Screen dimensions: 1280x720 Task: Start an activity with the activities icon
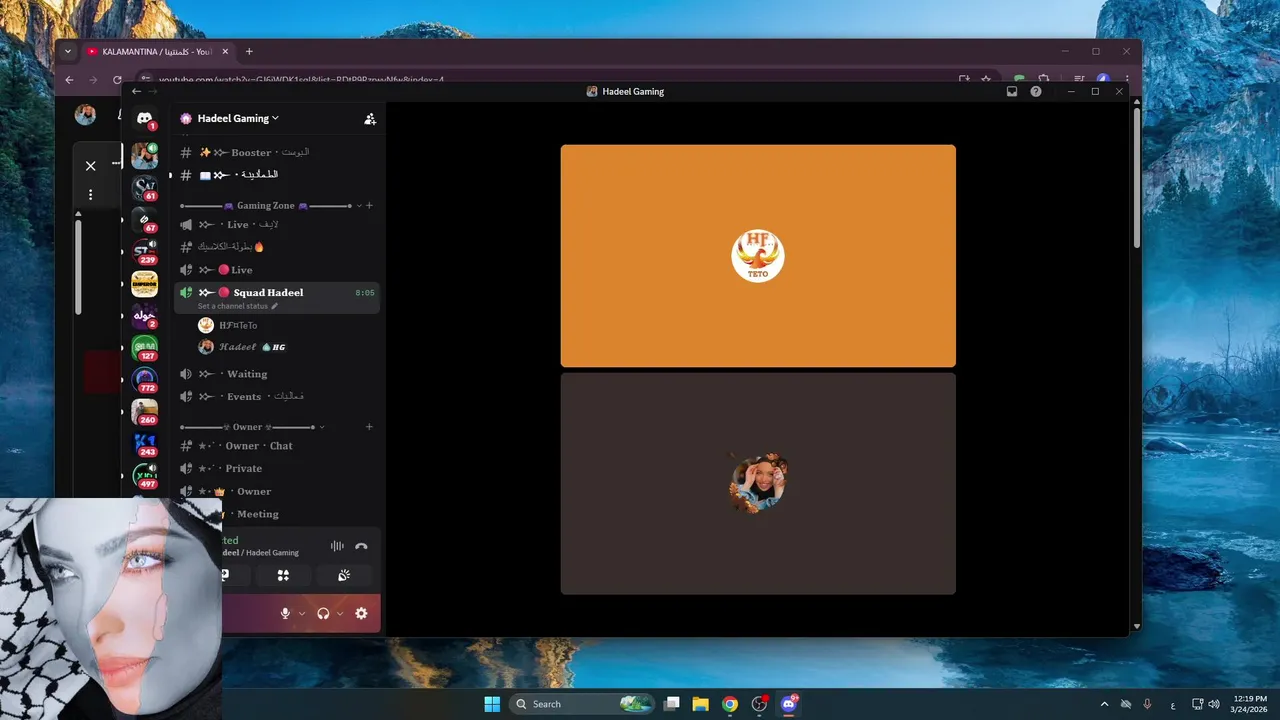pos(283,575)
